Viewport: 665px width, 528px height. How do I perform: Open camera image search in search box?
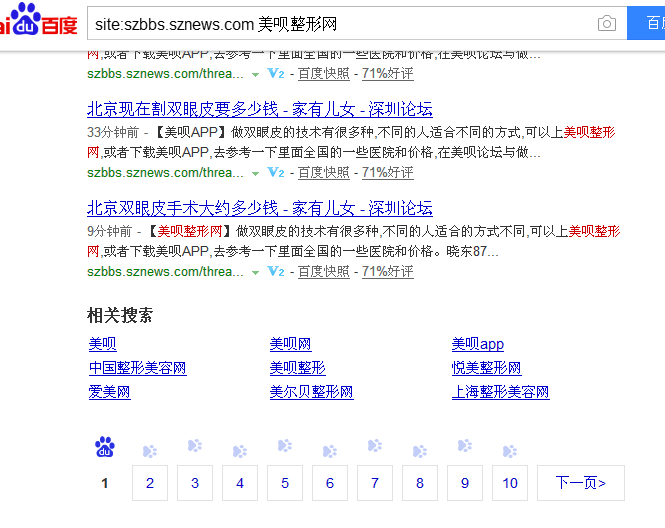pyautogui.click(x=606, y=23)
